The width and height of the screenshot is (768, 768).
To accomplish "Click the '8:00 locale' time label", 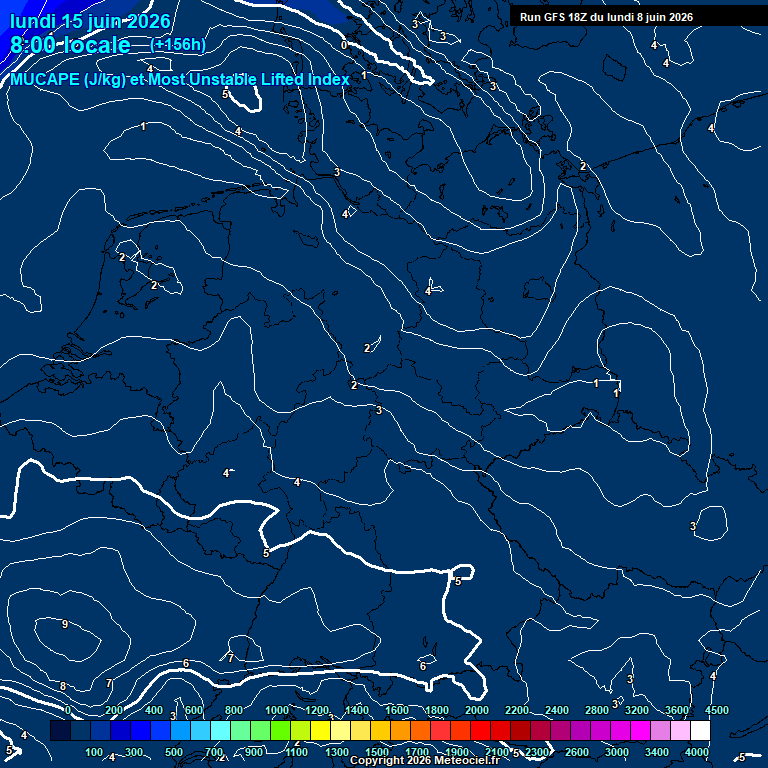I will [71, 45].
